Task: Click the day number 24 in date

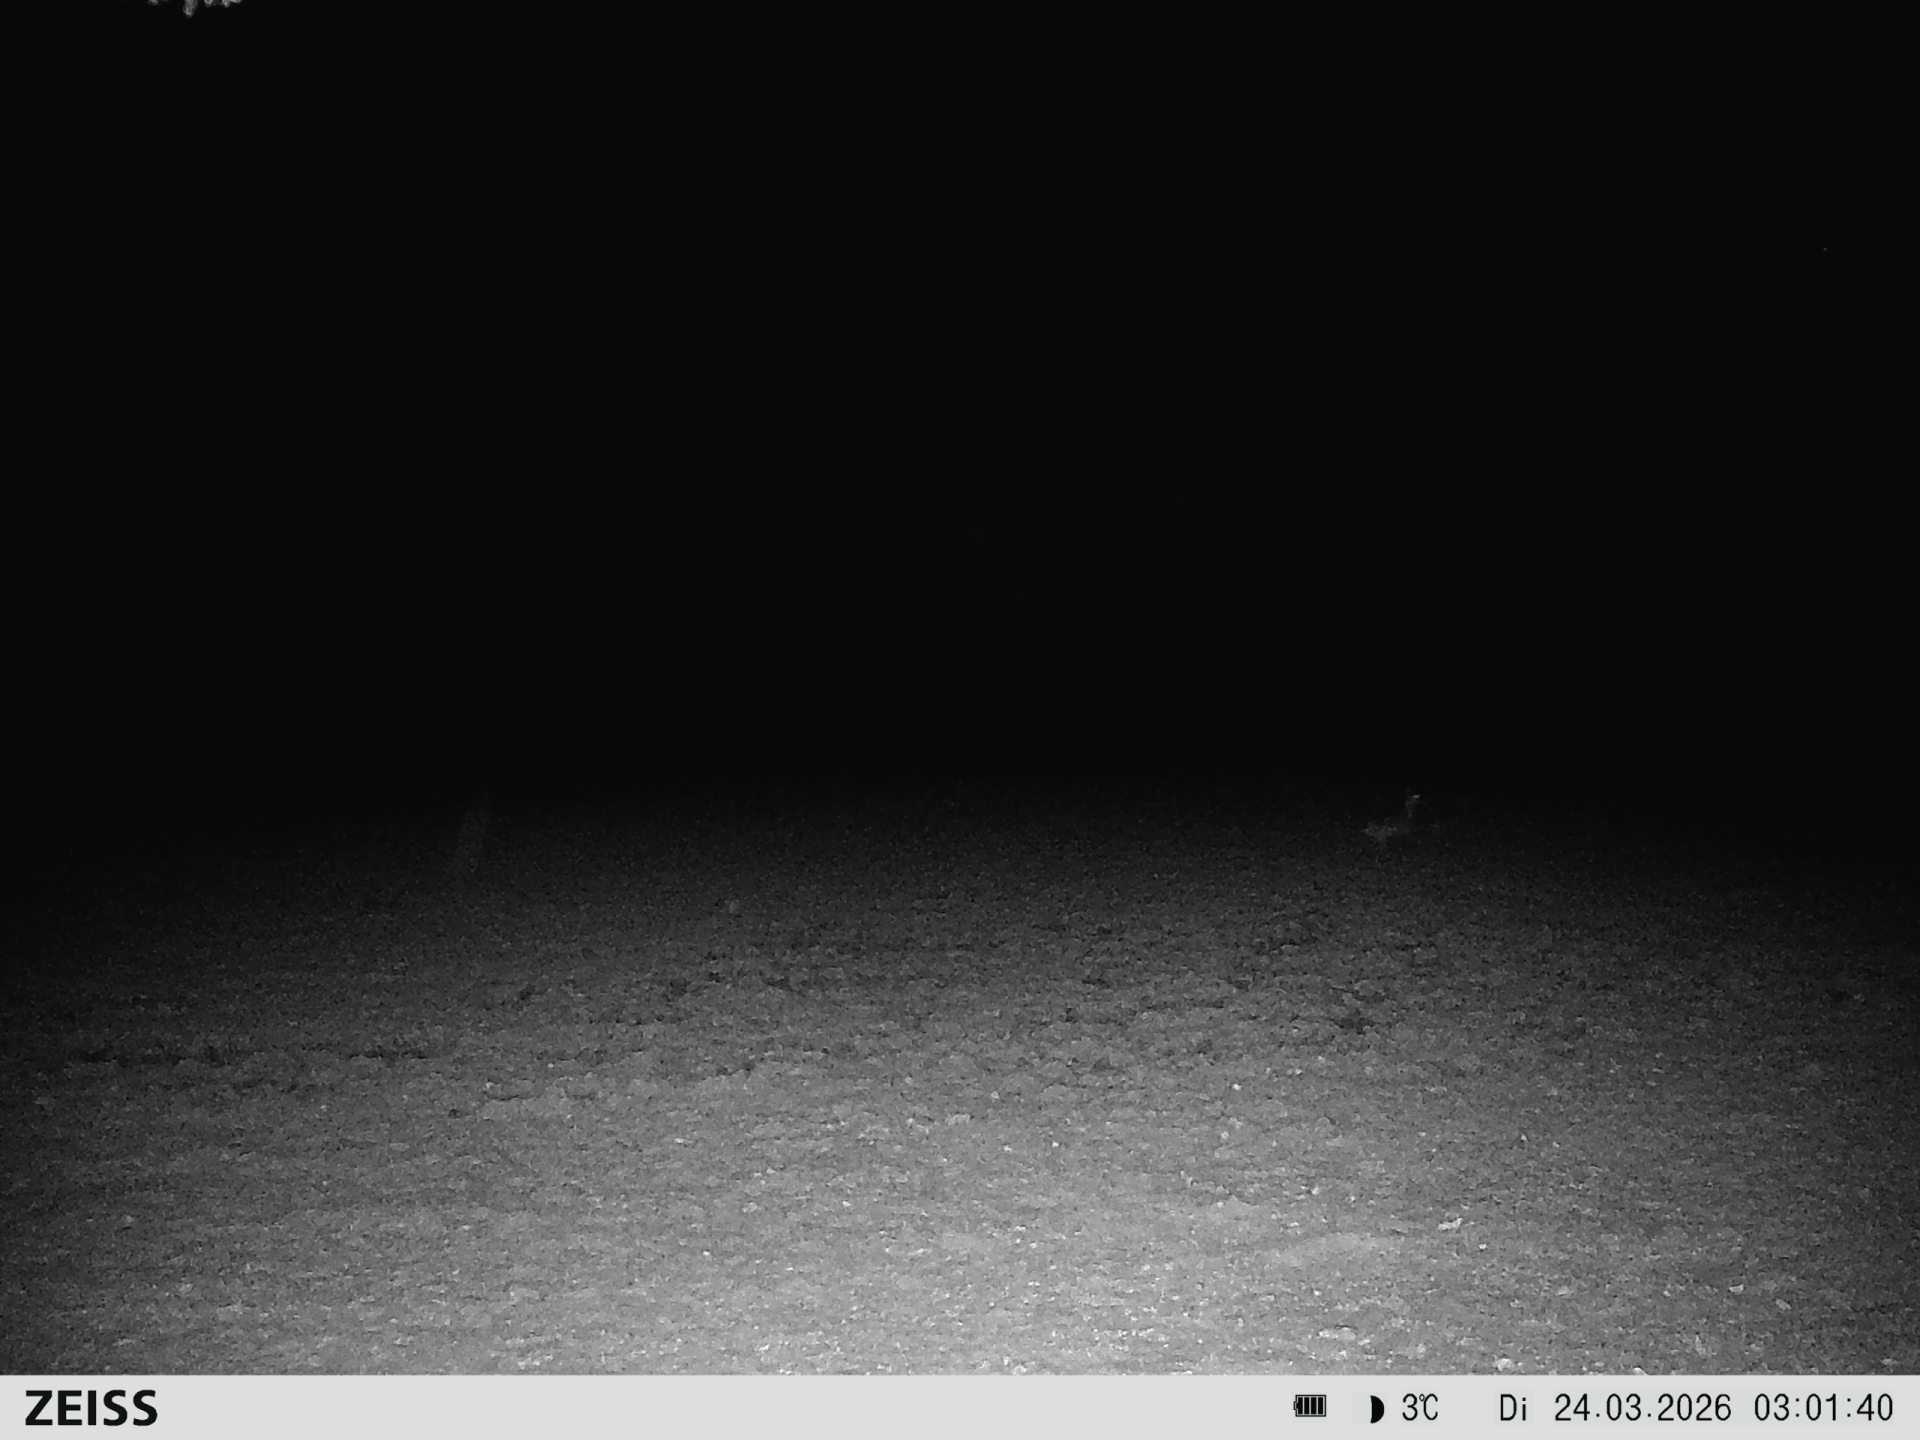Action: 1572,1408
